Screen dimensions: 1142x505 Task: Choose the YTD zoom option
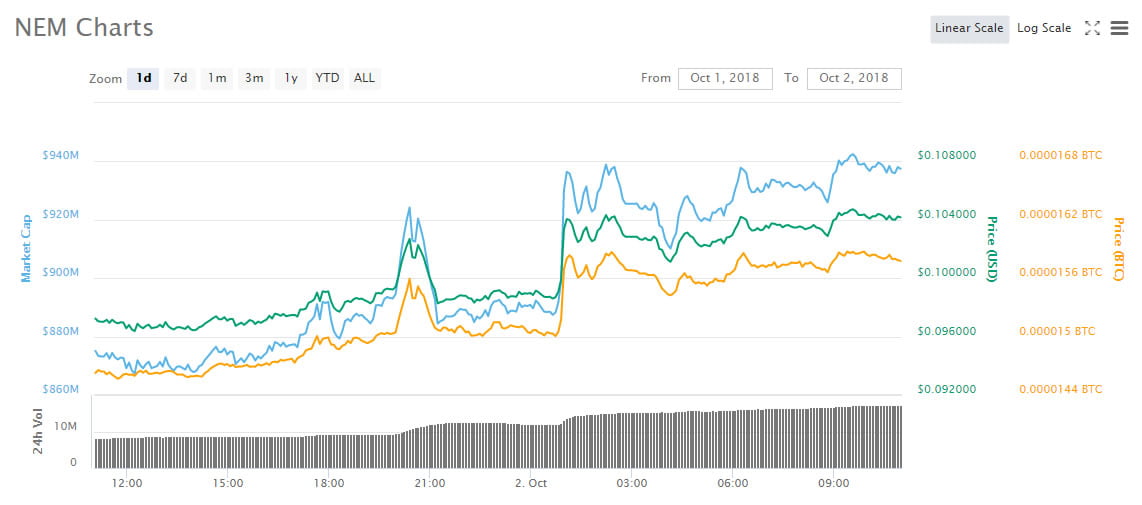click(327, 78)
